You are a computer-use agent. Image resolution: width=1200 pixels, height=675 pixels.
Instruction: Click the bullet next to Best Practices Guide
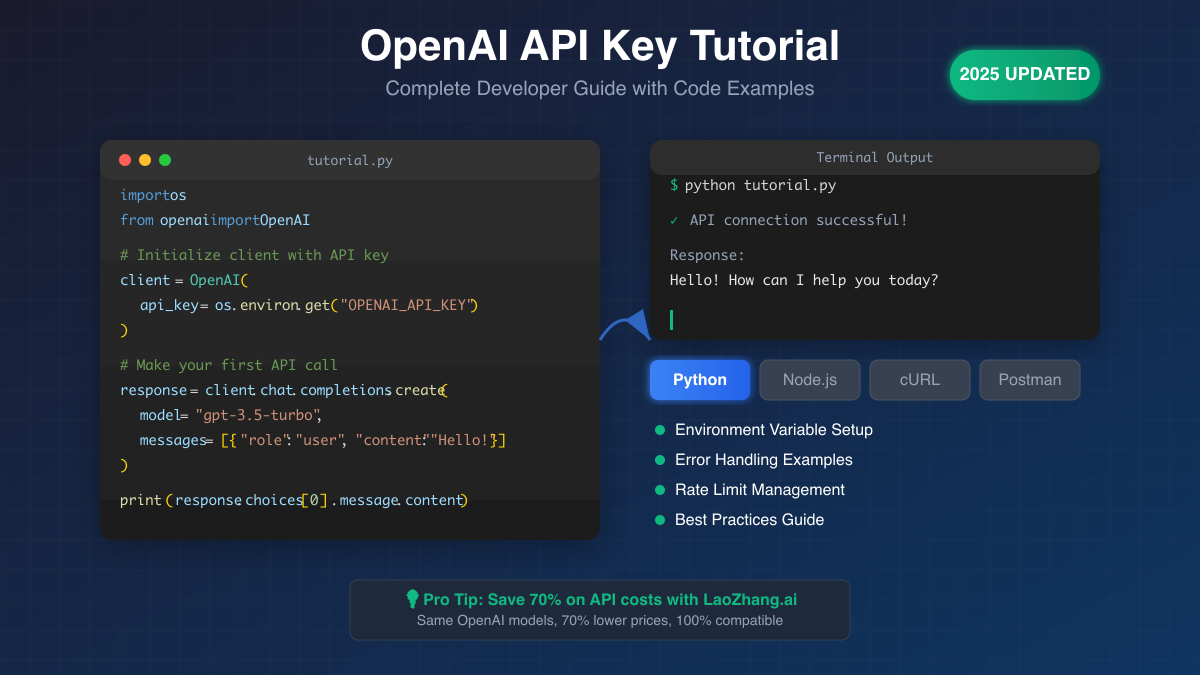click(659, 519)
